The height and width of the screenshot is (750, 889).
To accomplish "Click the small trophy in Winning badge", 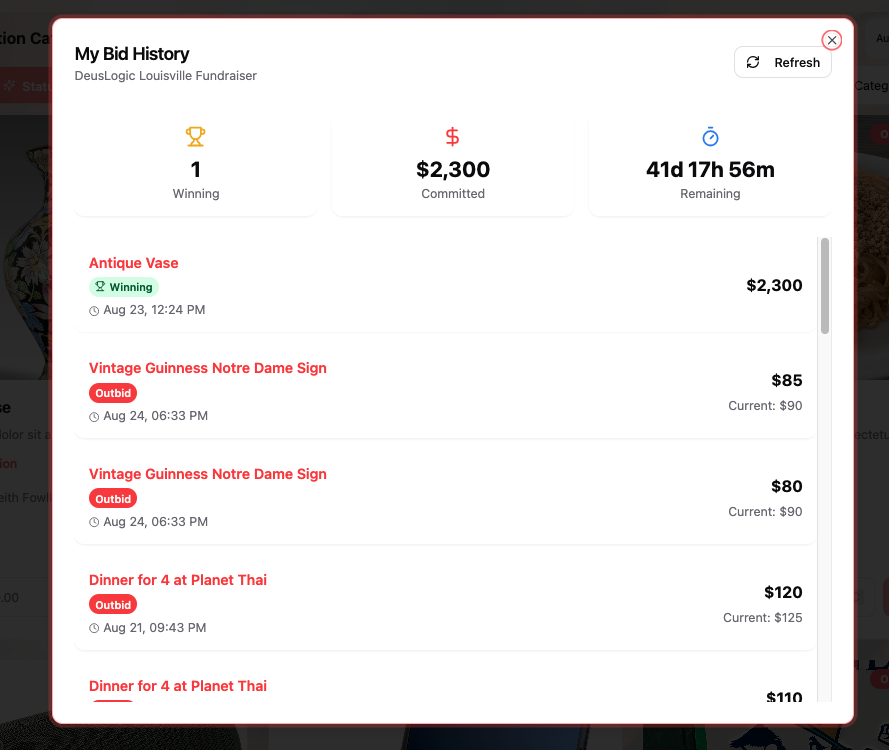I will click(x=100, y=287).
